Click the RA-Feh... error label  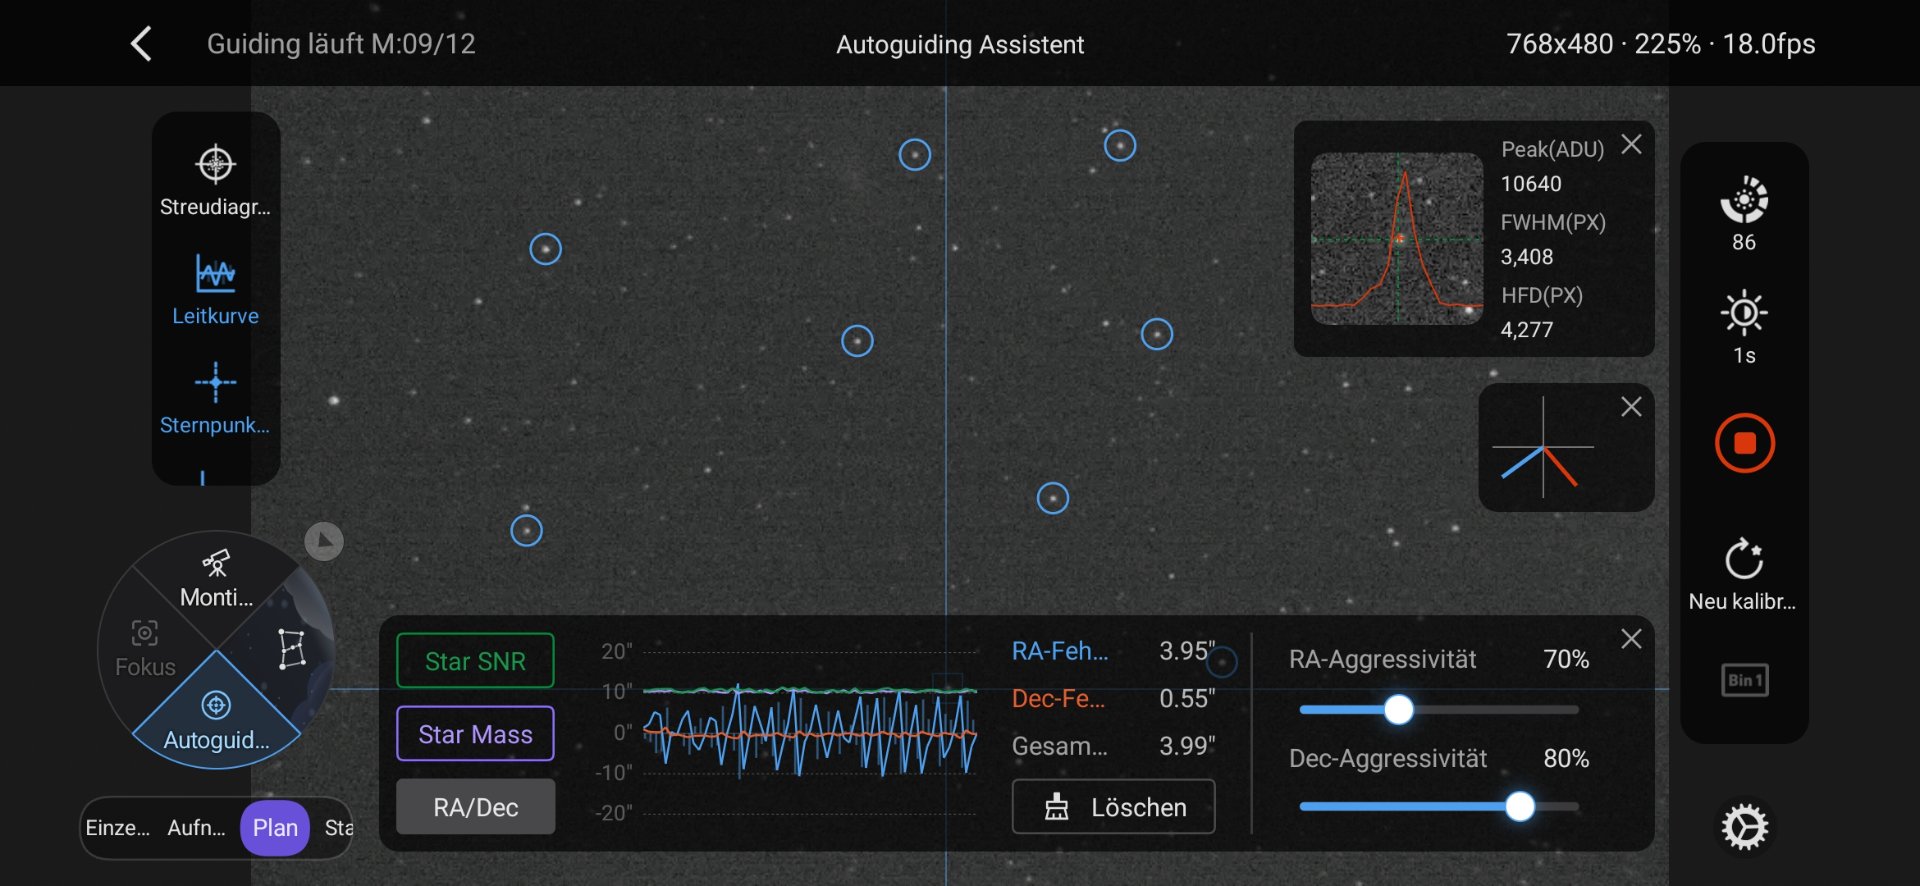point(1060,651)
